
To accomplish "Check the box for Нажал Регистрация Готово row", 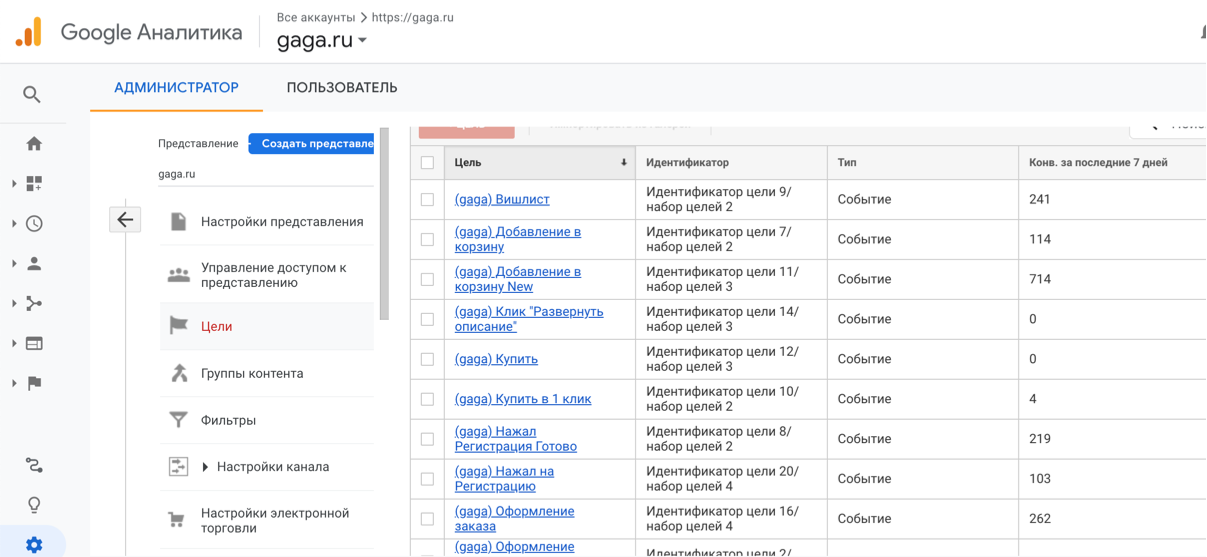I will pyautogui.click(x=428, y=440).
